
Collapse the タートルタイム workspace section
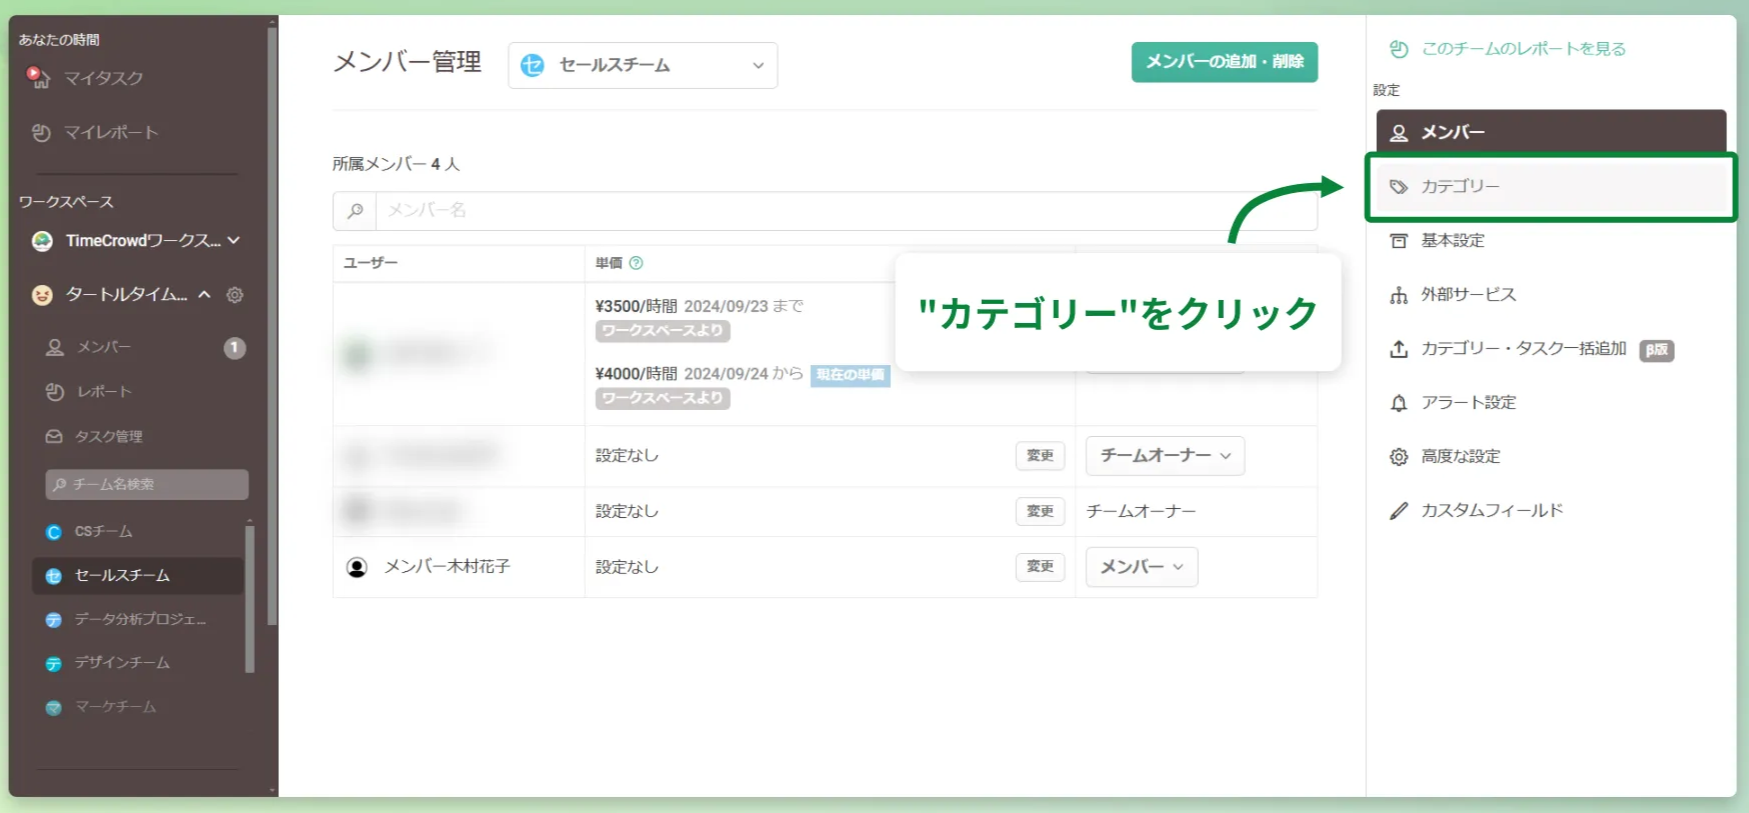(204, 295)
